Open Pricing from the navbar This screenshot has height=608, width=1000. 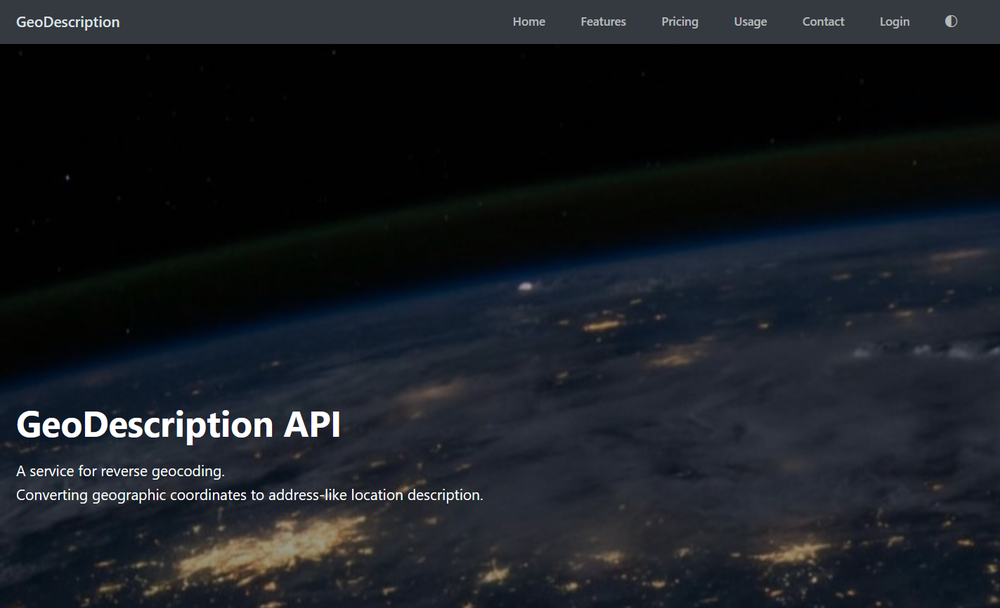pyautogui.click(x=680, y=21)
